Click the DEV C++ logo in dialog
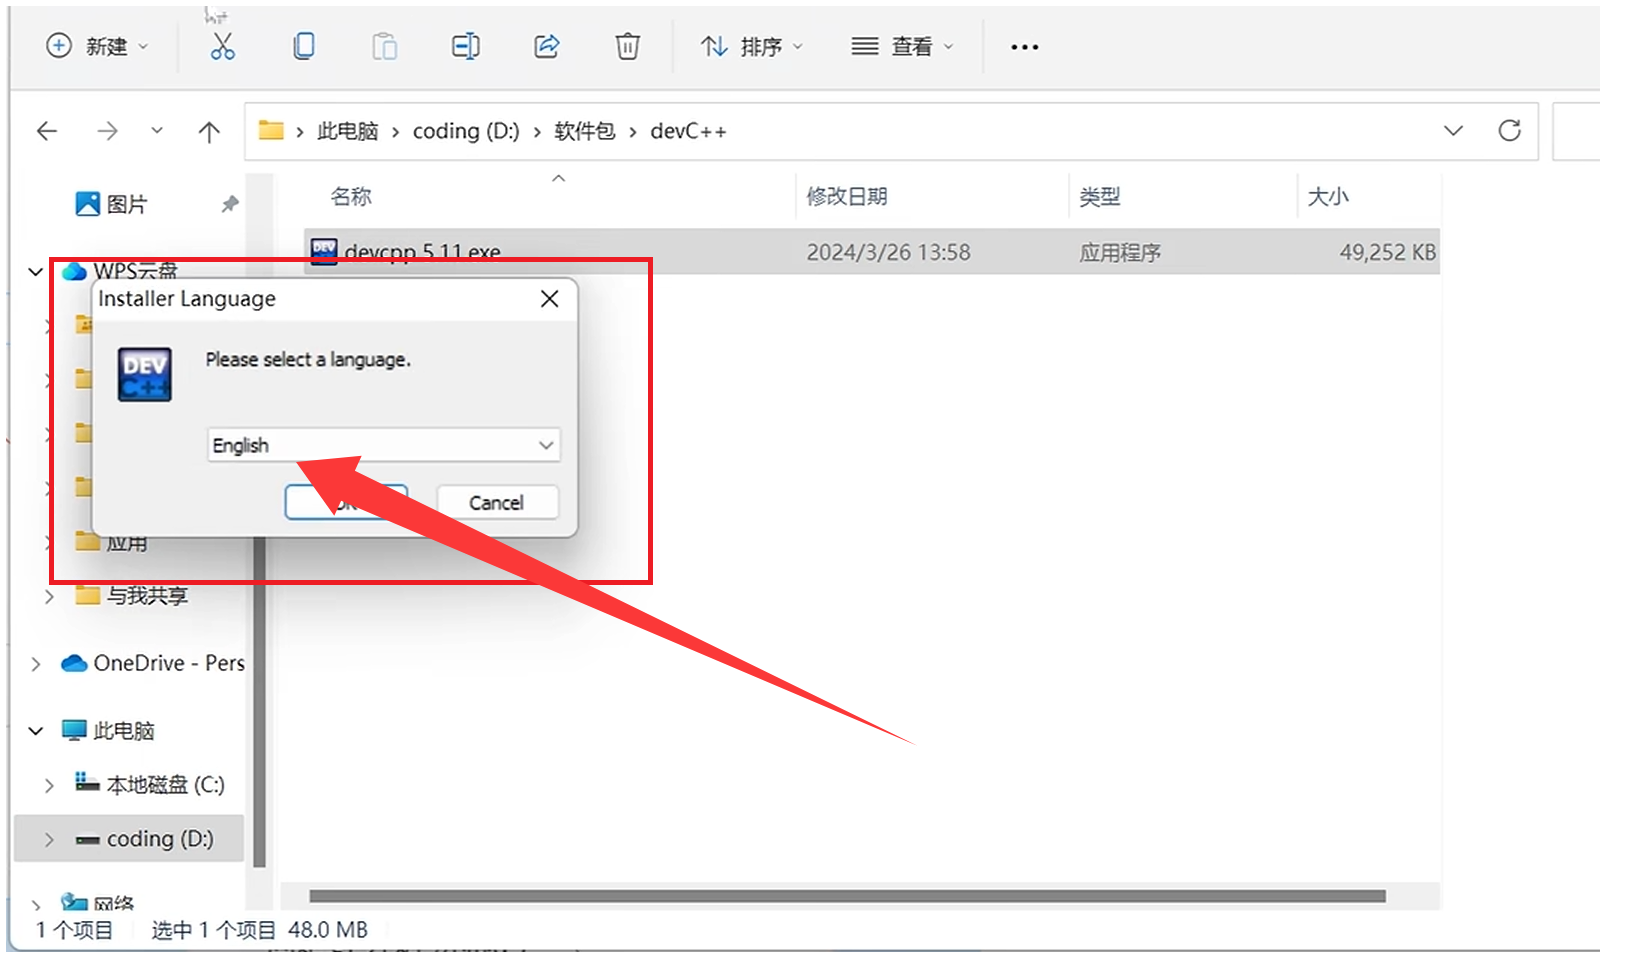 pos(144,374)
